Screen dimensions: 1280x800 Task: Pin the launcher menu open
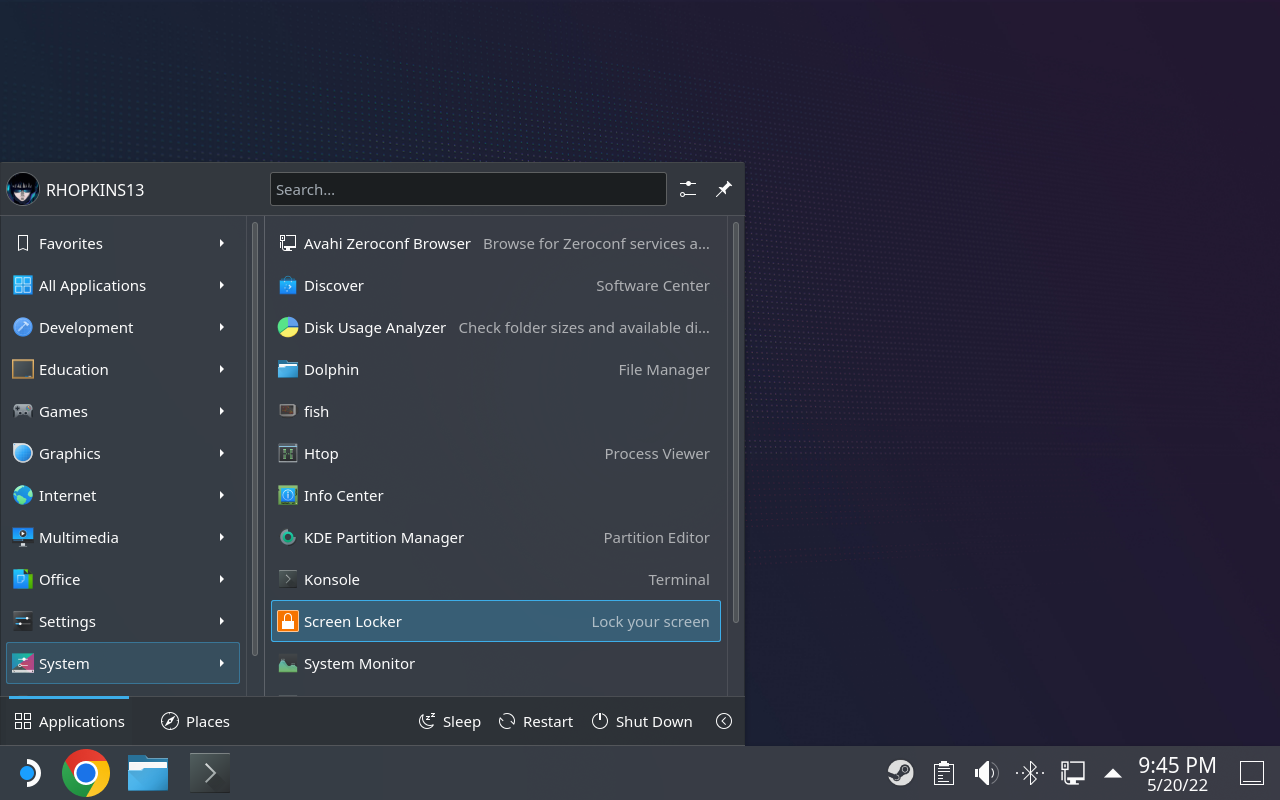point(724,189)
